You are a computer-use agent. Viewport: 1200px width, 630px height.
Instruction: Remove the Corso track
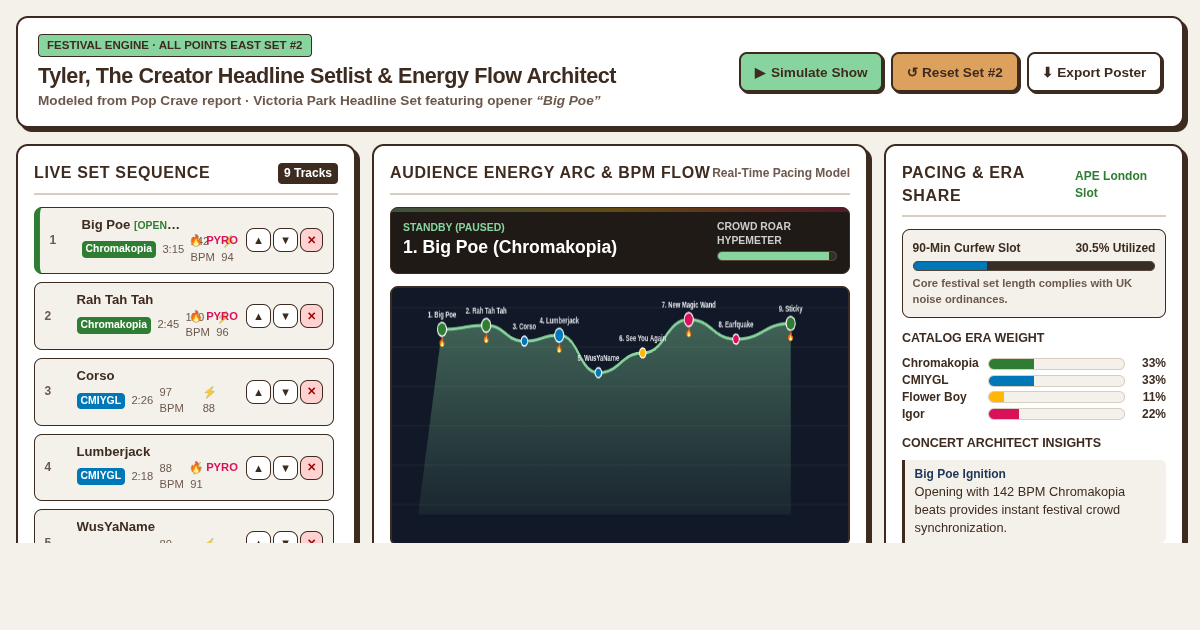311,392
